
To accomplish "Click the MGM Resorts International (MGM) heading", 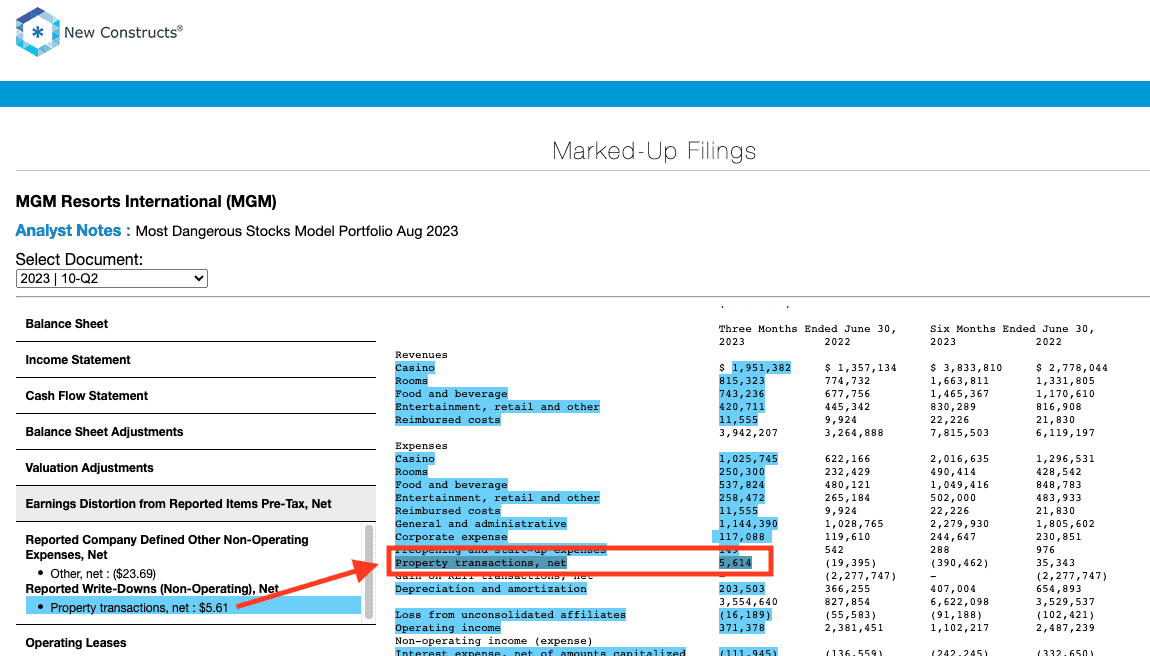I will point(146,202).
